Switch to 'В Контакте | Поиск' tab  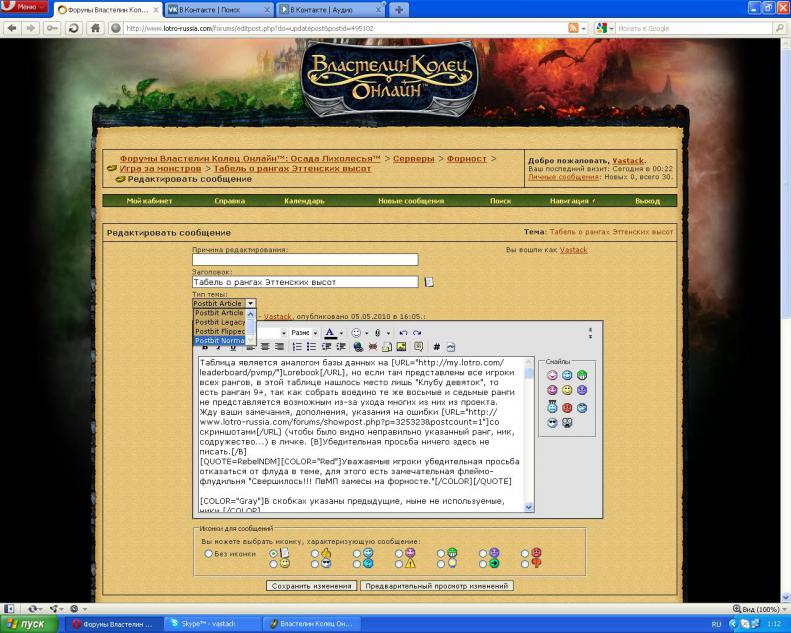click(219, 10)
